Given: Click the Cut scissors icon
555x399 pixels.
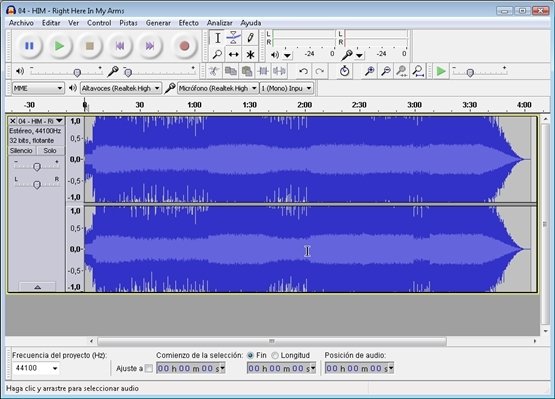Looking at the screenshot, I should [x=214, y=71].
